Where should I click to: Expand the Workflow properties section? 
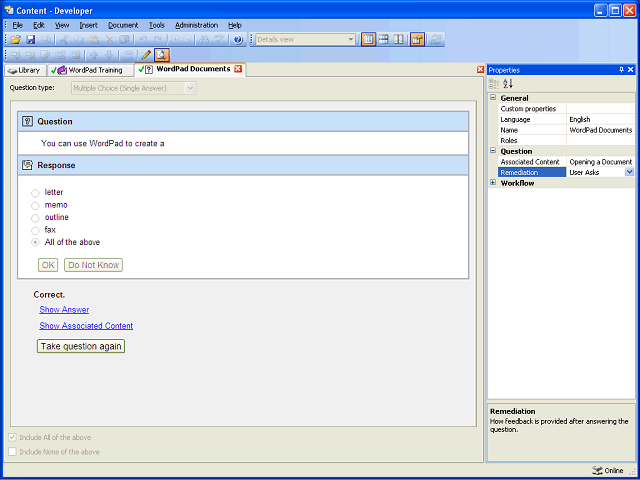493,183
